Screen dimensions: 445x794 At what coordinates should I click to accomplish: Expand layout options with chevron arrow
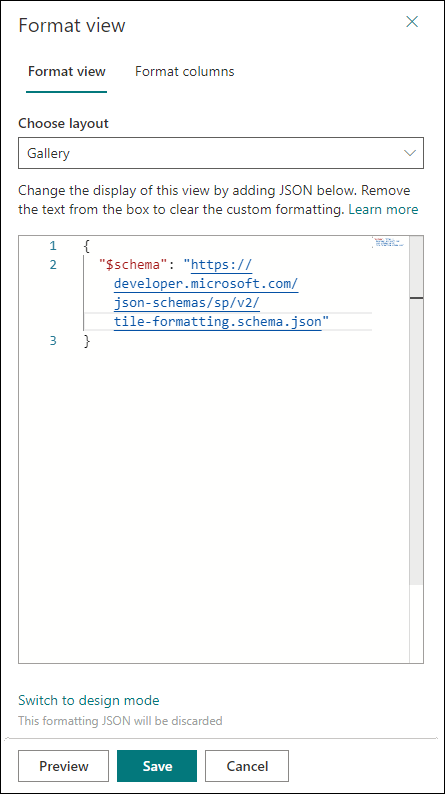[410, 153]
